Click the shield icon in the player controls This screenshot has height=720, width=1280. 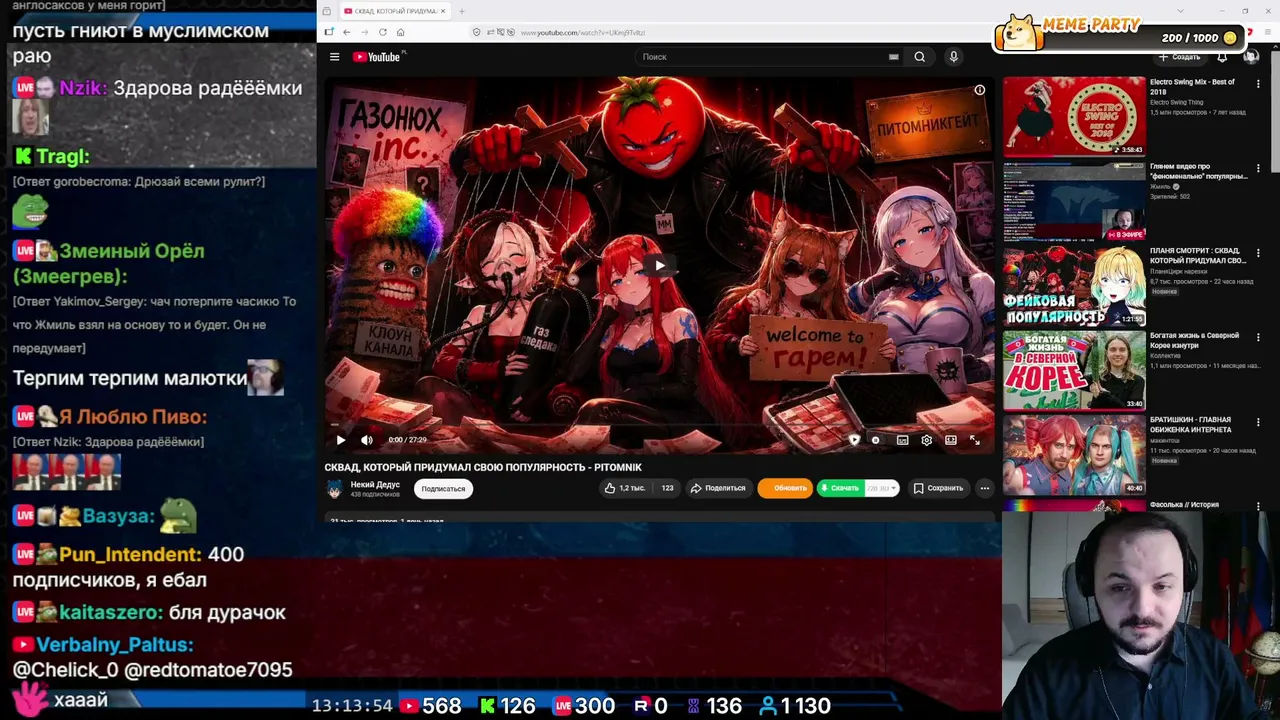854,440
